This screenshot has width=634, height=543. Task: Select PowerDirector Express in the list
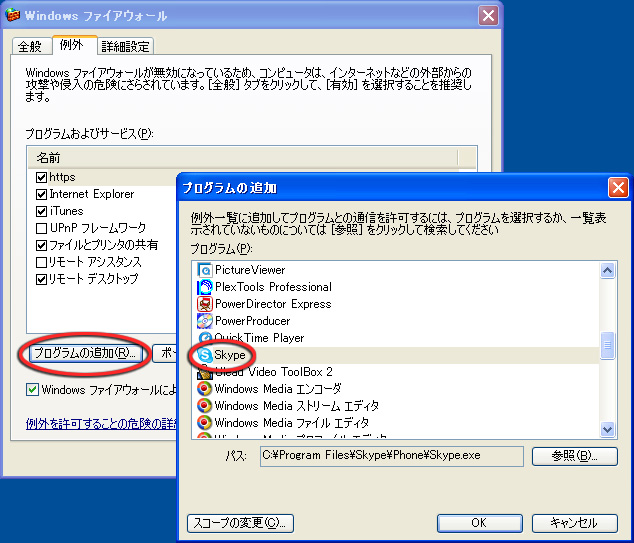(273, 304)
